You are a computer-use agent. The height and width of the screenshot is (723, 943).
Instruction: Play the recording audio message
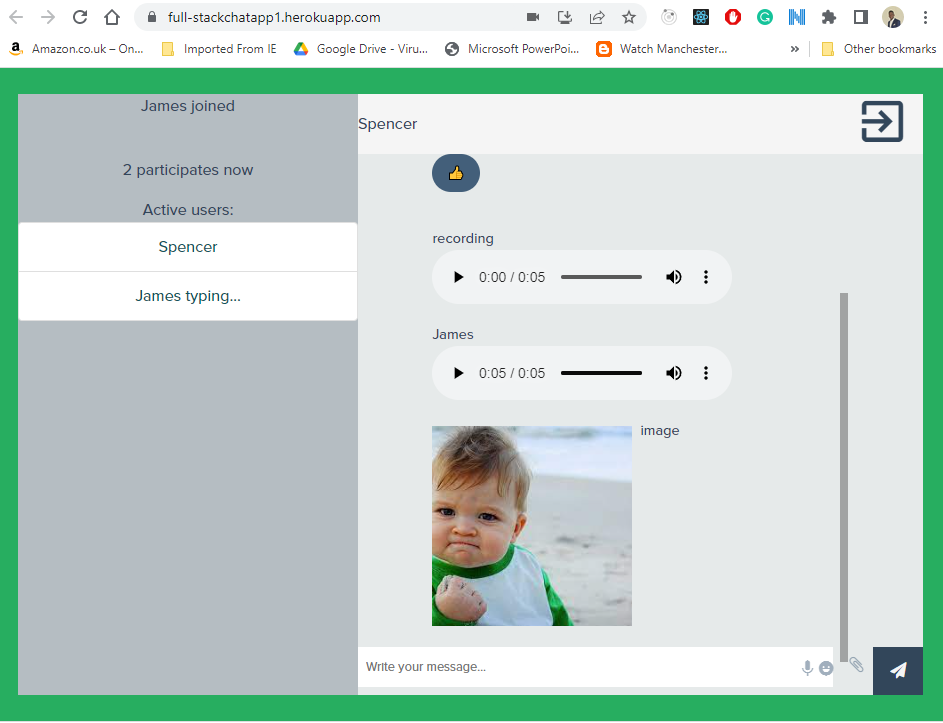[x=458, y=277]
